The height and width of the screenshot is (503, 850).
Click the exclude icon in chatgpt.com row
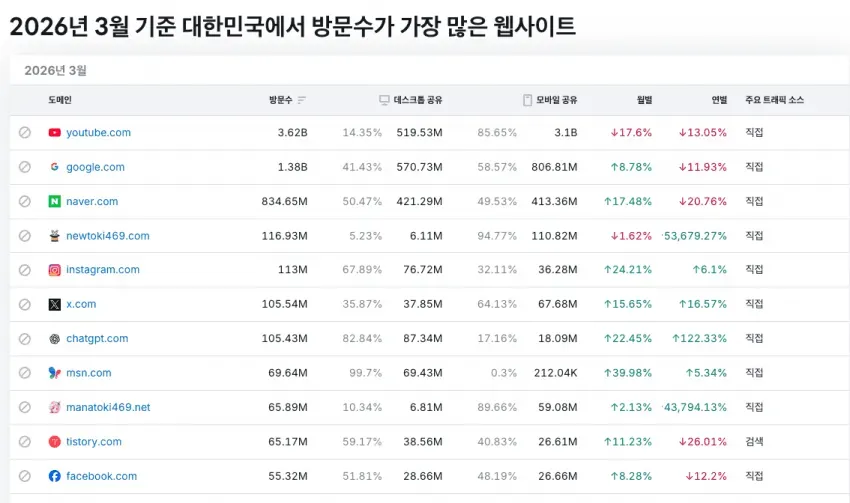[24, 339]
